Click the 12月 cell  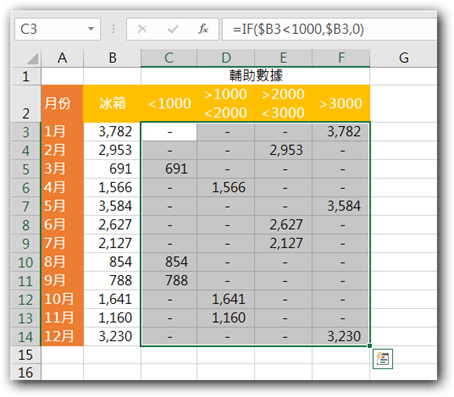(62, 336)
